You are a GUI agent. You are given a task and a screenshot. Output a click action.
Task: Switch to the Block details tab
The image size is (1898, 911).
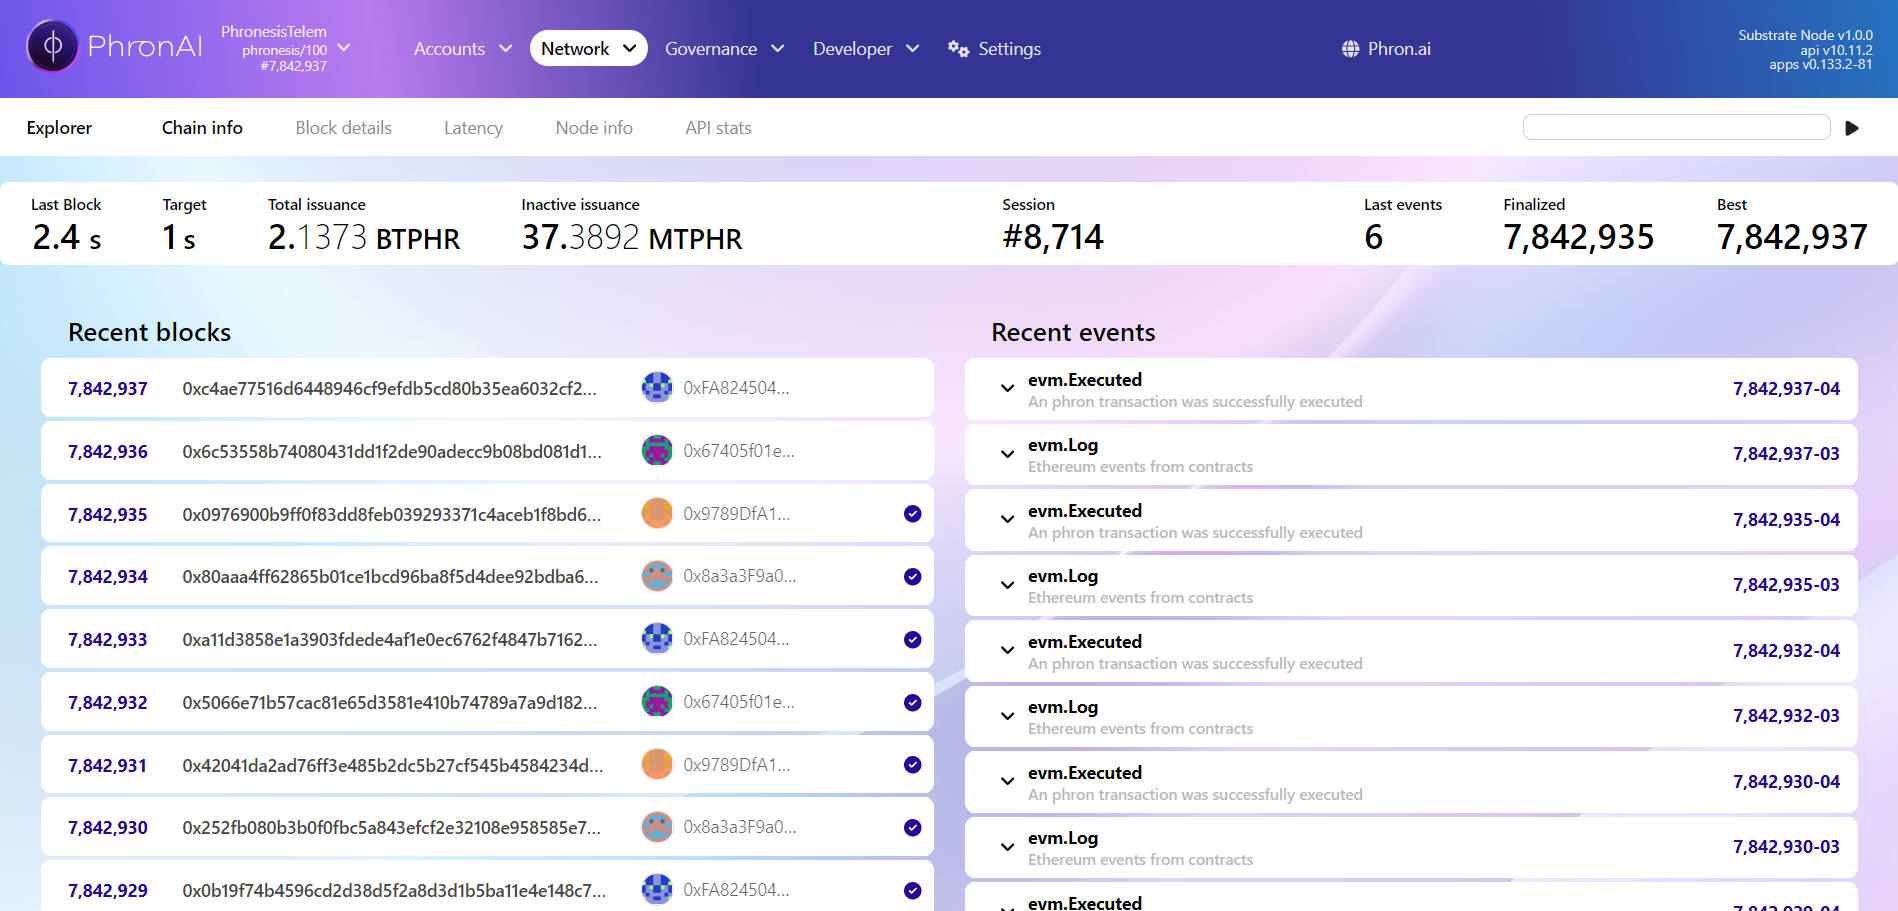tap(343, 128)
